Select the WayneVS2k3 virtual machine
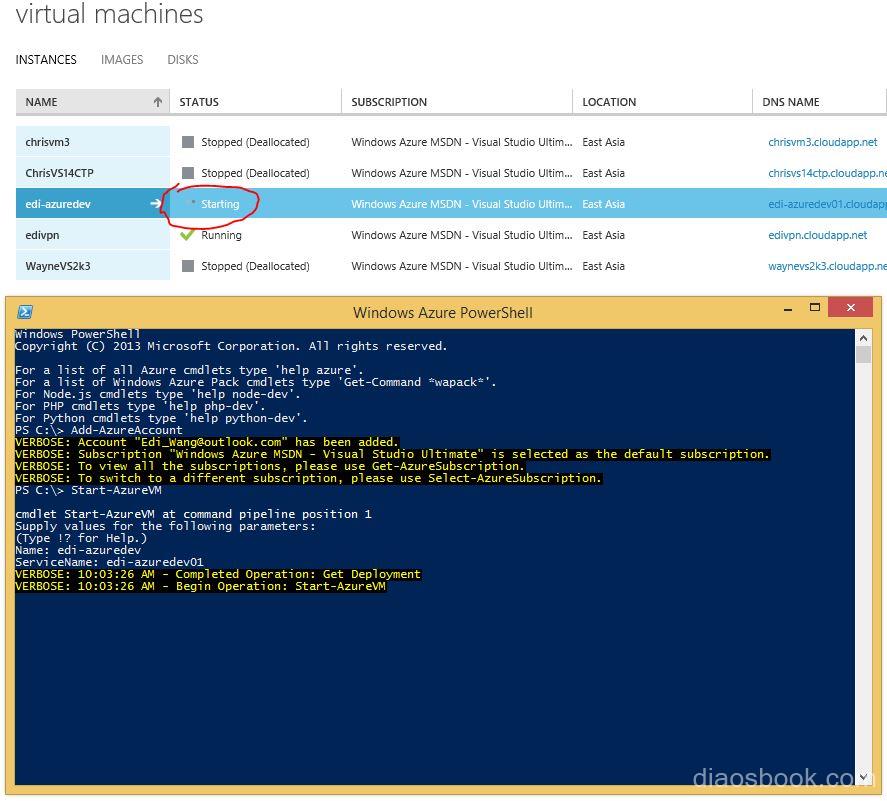The width and height of the screenshot is (887, 801). click(58, 266)
